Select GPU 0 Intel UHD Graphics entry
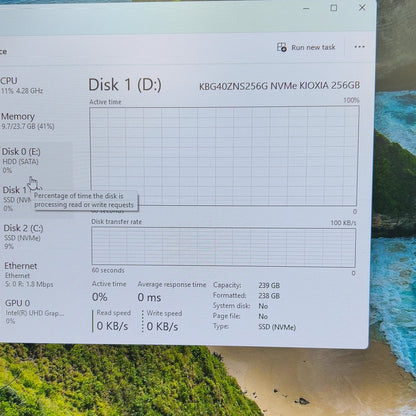This screenshot has width=416, height=416. (34, 312)
